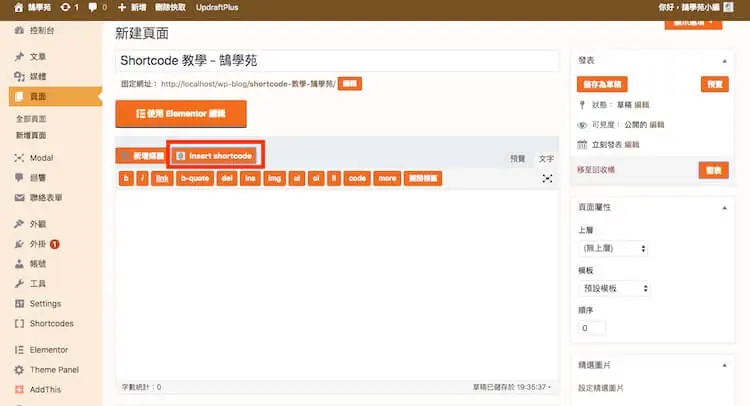Open the Appearance brush icon in sidebar

pos(19,224)
